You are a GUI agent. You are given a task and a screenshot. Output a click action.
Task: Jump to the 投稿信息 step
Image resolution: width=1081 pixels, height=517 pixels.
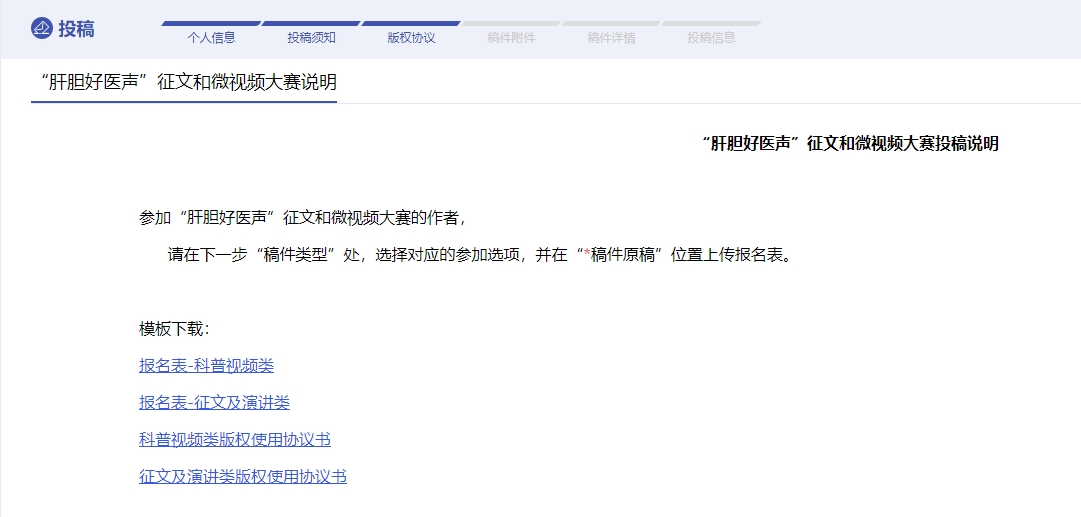pos(711,37)
